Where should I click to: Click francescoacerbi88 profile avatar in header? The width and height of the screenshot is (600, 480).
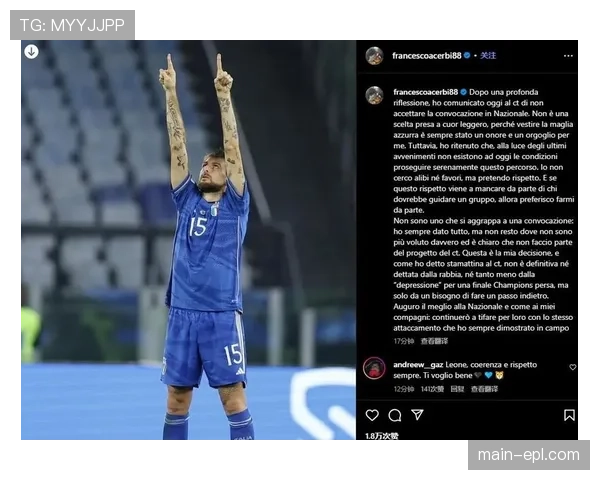click(374, 56)
